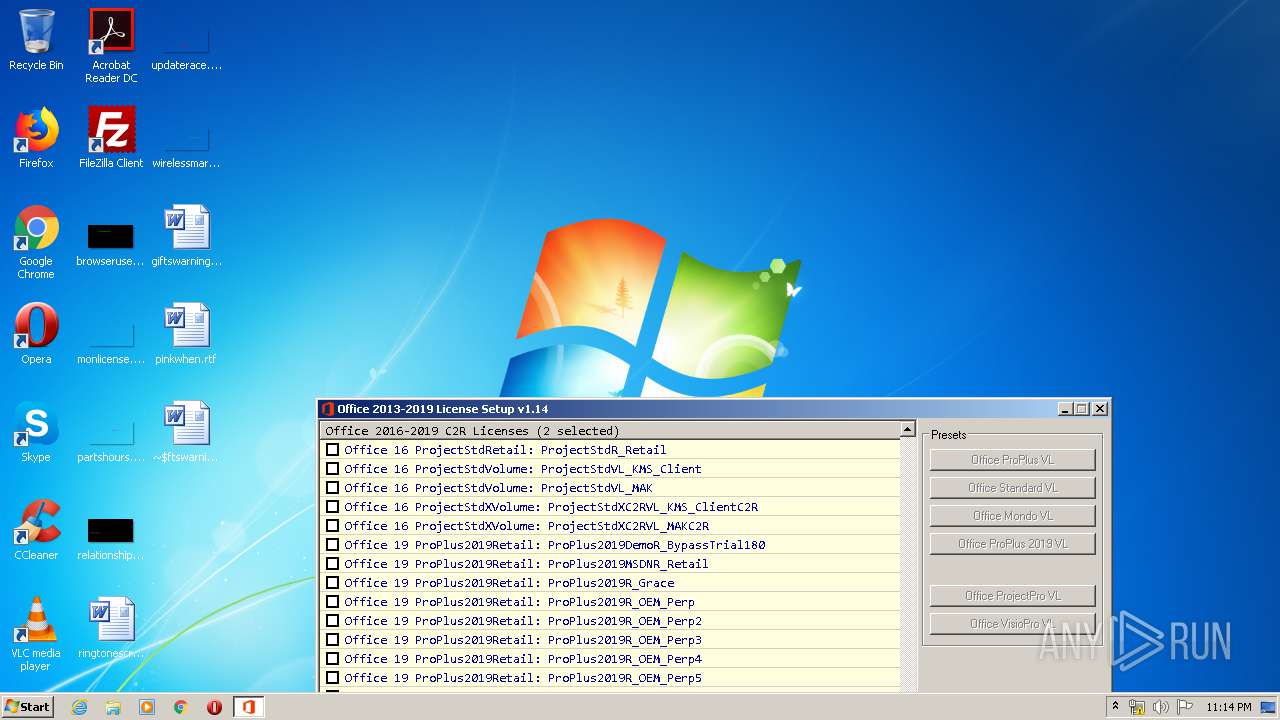Click the taskbar clock showing 11:14 PM
The width and height of the screenshot is (1280, 720).
1228,707
